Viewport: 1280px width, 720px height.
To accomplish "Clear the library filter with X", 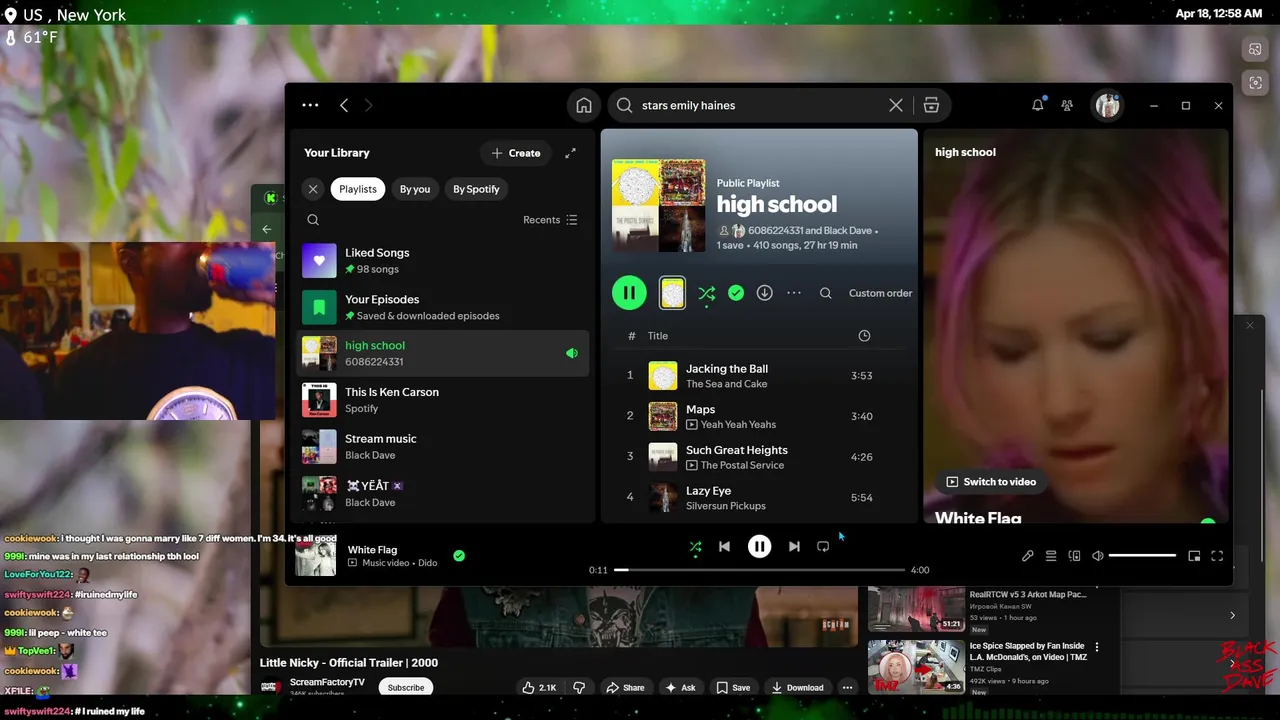I will point(313,189).
